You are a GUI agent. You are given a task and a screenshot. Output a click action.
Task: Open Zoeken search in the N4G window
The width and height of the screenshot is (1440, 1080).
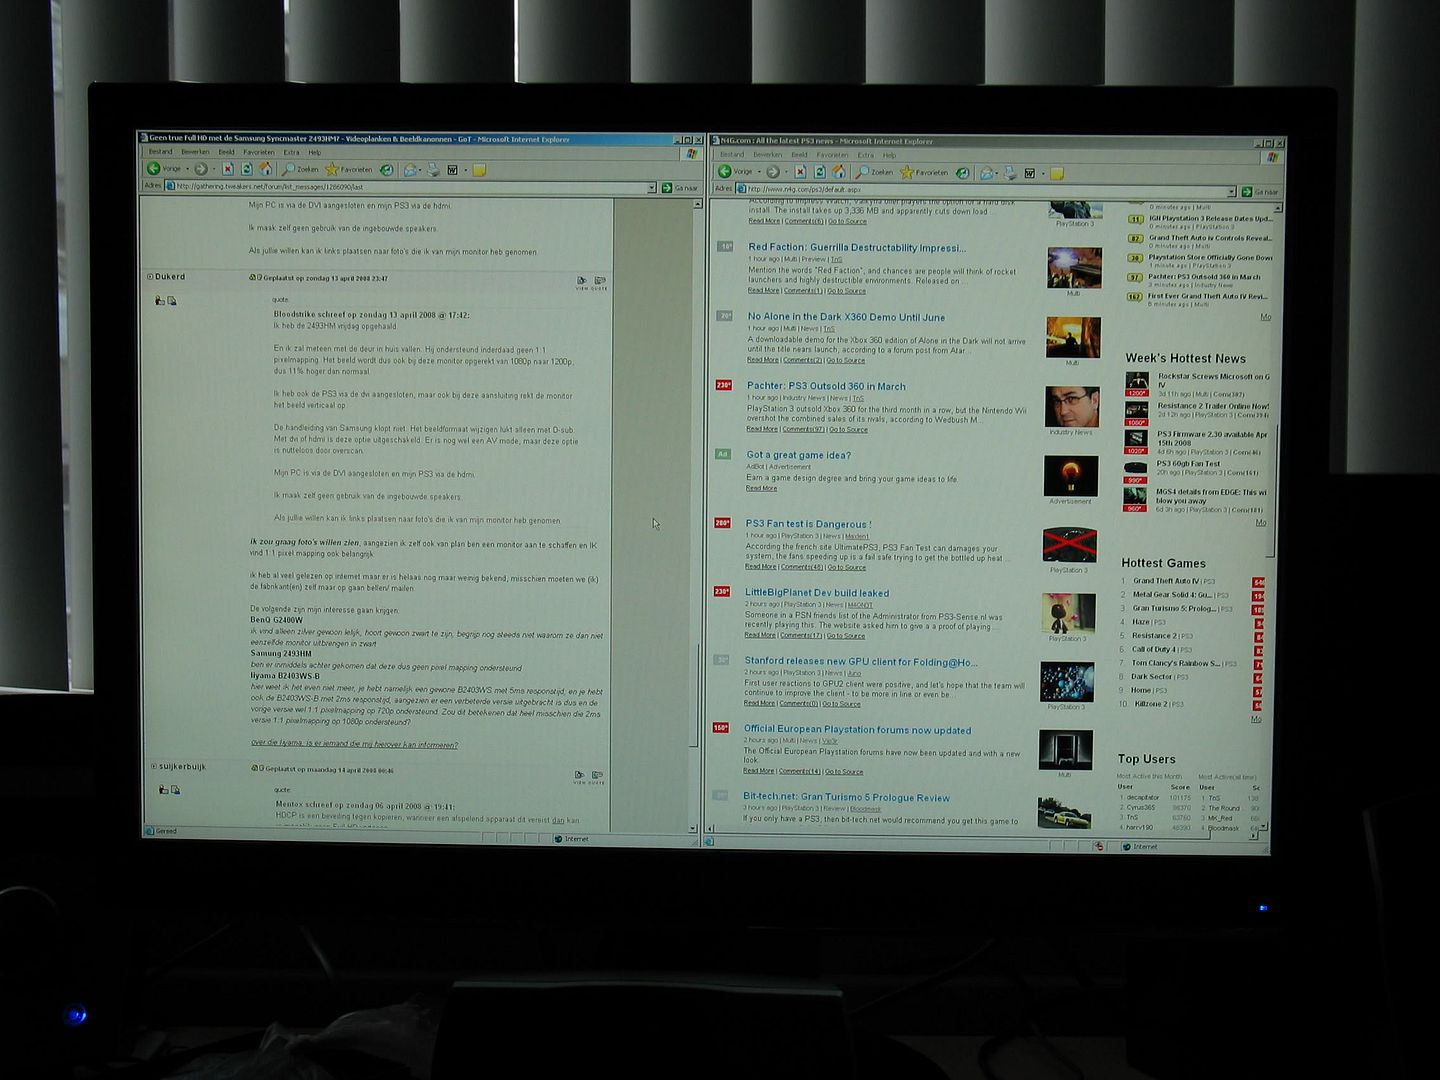(x=874, y=172)
